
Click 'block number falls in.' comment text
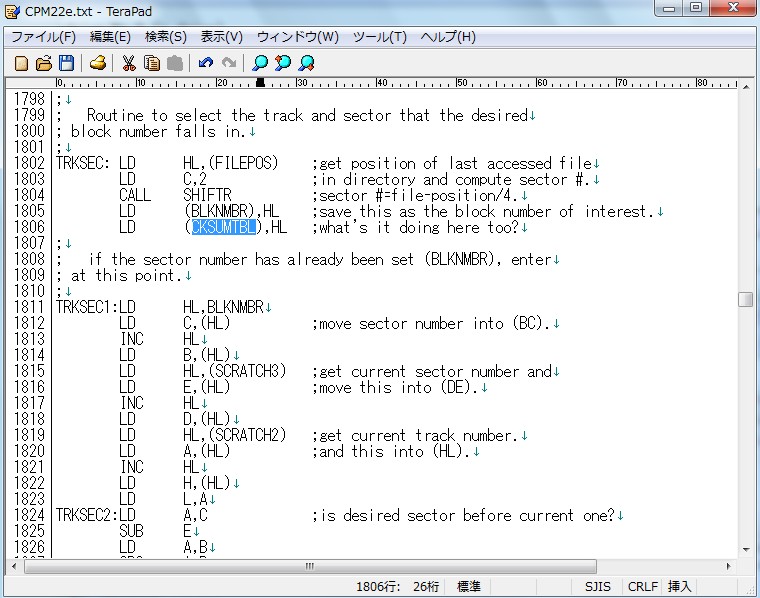point(158,131)
